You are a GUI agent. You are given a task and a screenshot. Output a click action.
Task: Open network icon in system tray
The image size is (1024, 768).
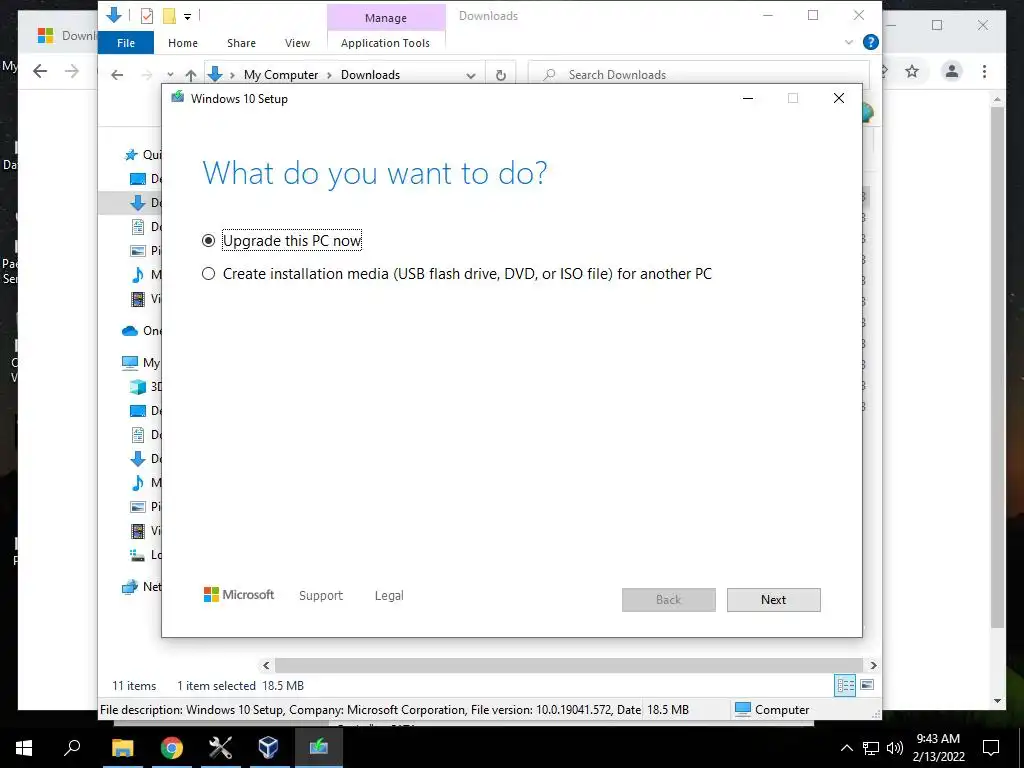click(871, 748)
